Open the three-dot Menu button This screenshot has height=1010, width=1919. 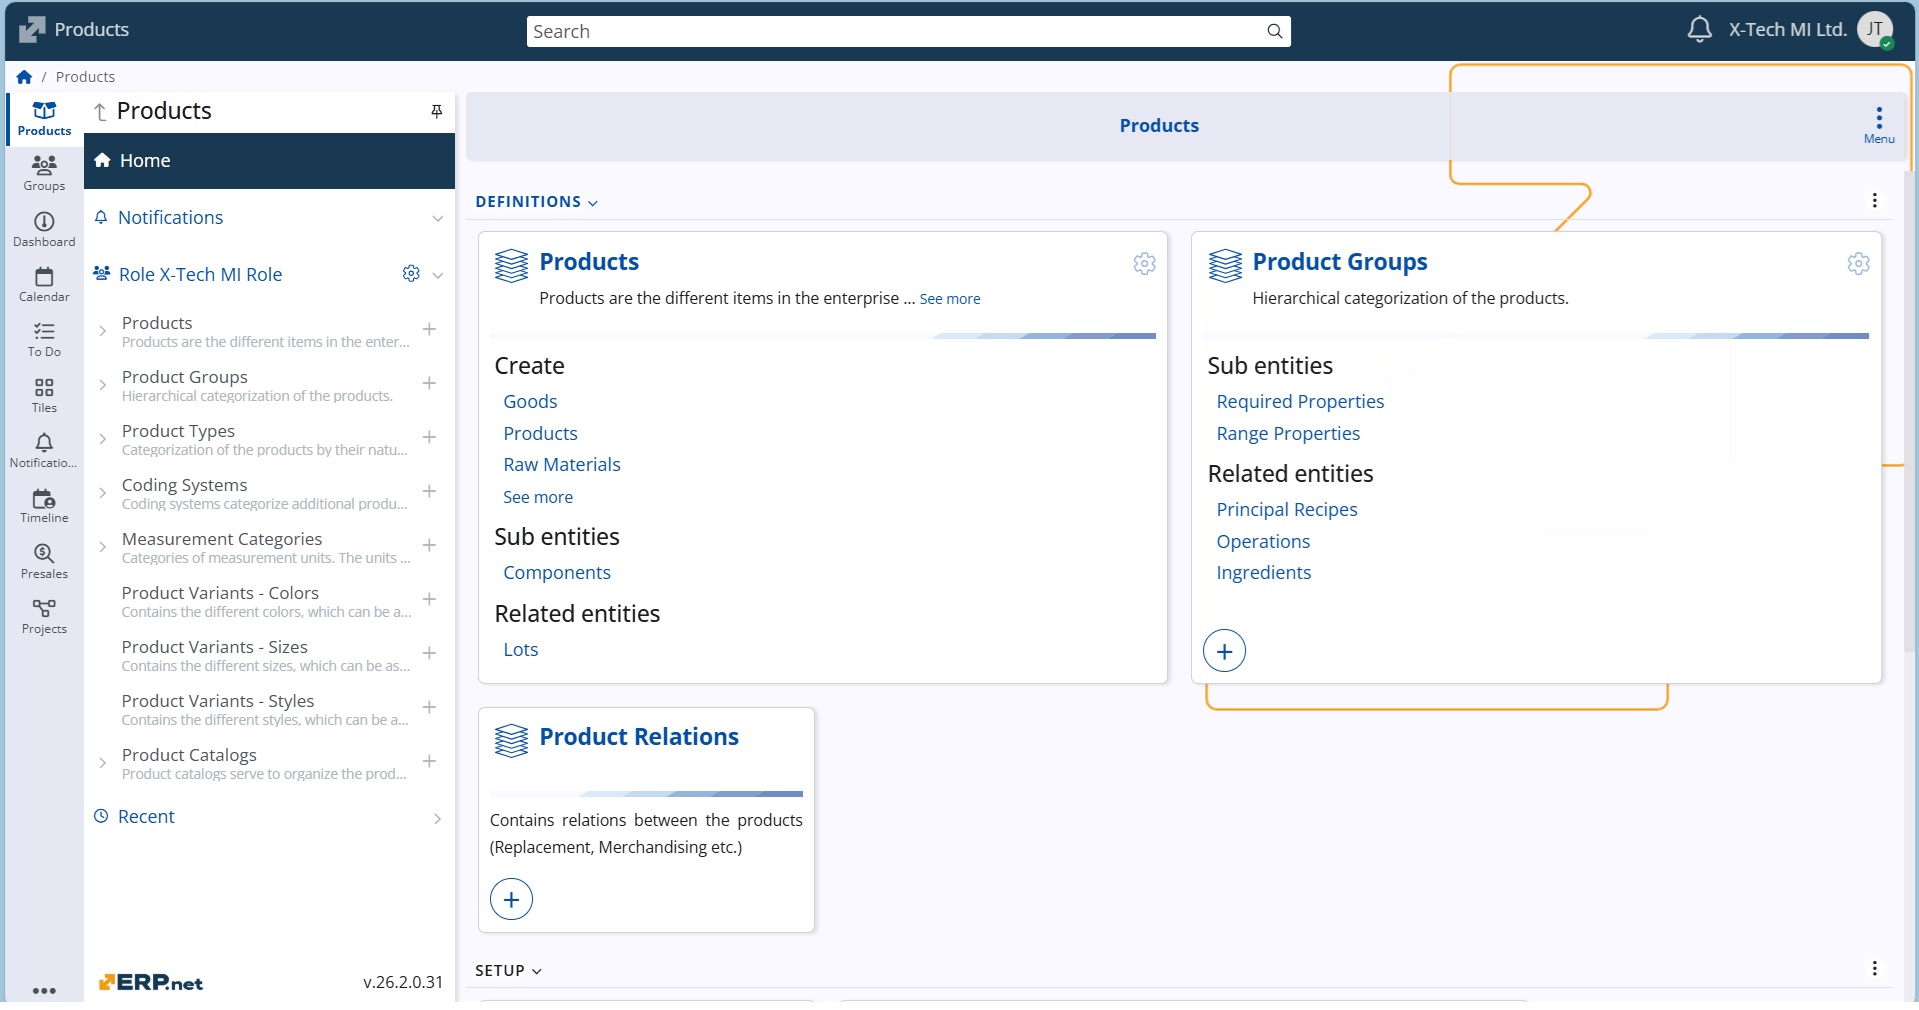click(1878, 125)
